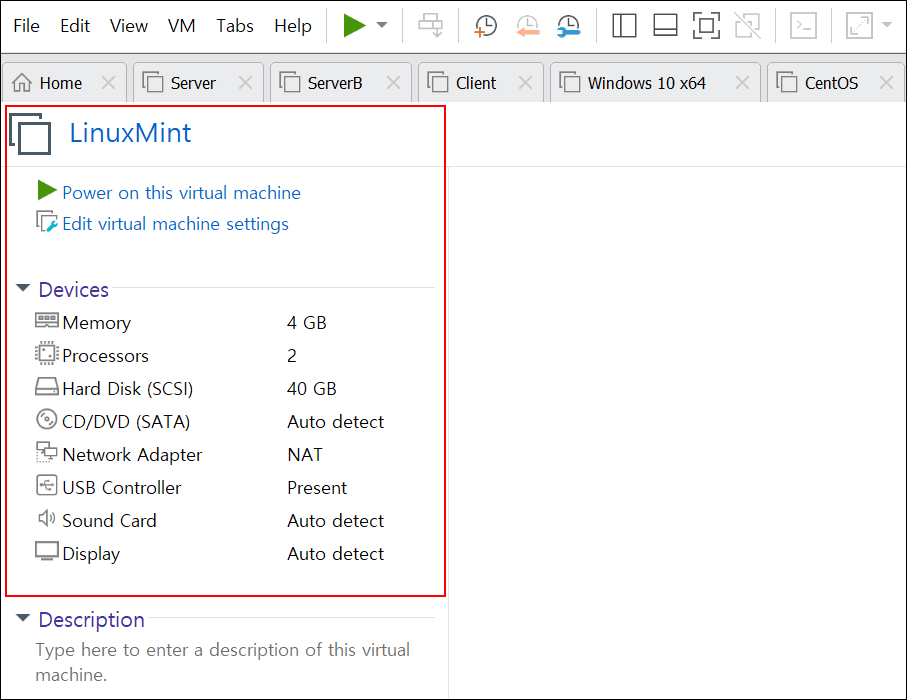The image size is (907, 700).
Task: Revert to snapshot using the orange arrow clock icon
Action: 528,26
